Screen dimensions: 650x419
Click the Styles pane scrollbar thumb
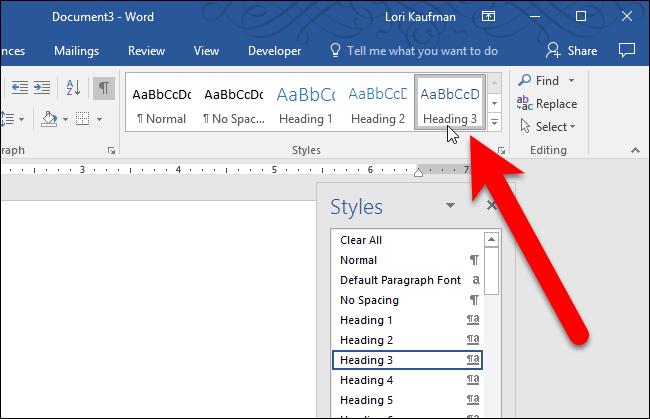pos(491,271)
